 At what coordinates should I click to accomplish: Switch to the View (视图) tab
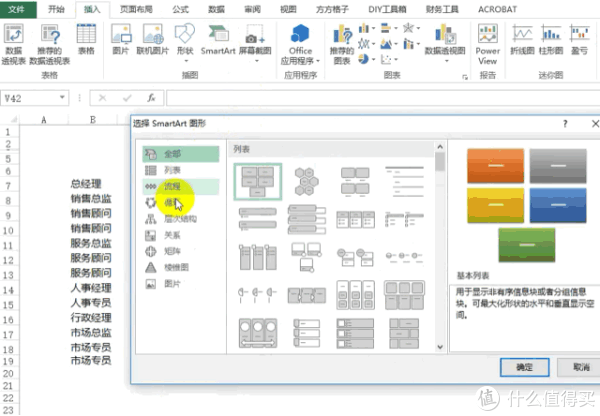click(x=288, y=9)
